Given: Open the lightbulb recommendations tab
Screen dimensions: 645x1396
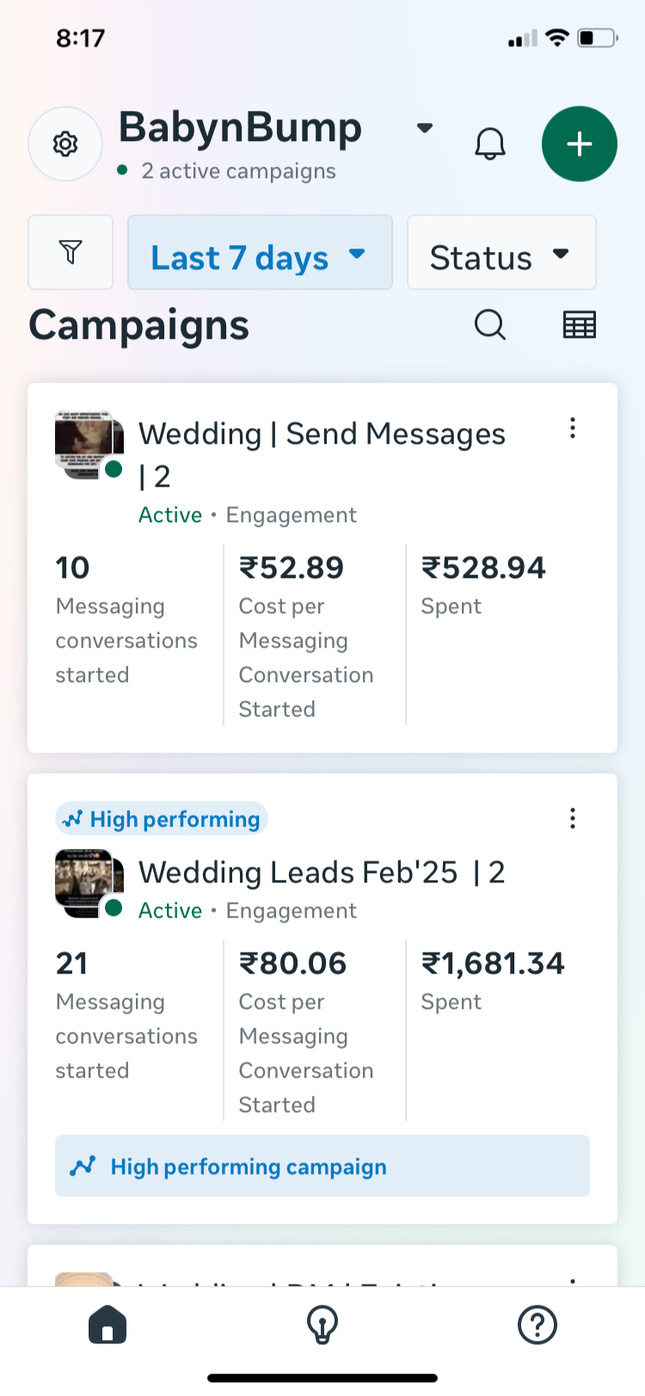Looking at the screenshot, I should [x=322, y=1326].
